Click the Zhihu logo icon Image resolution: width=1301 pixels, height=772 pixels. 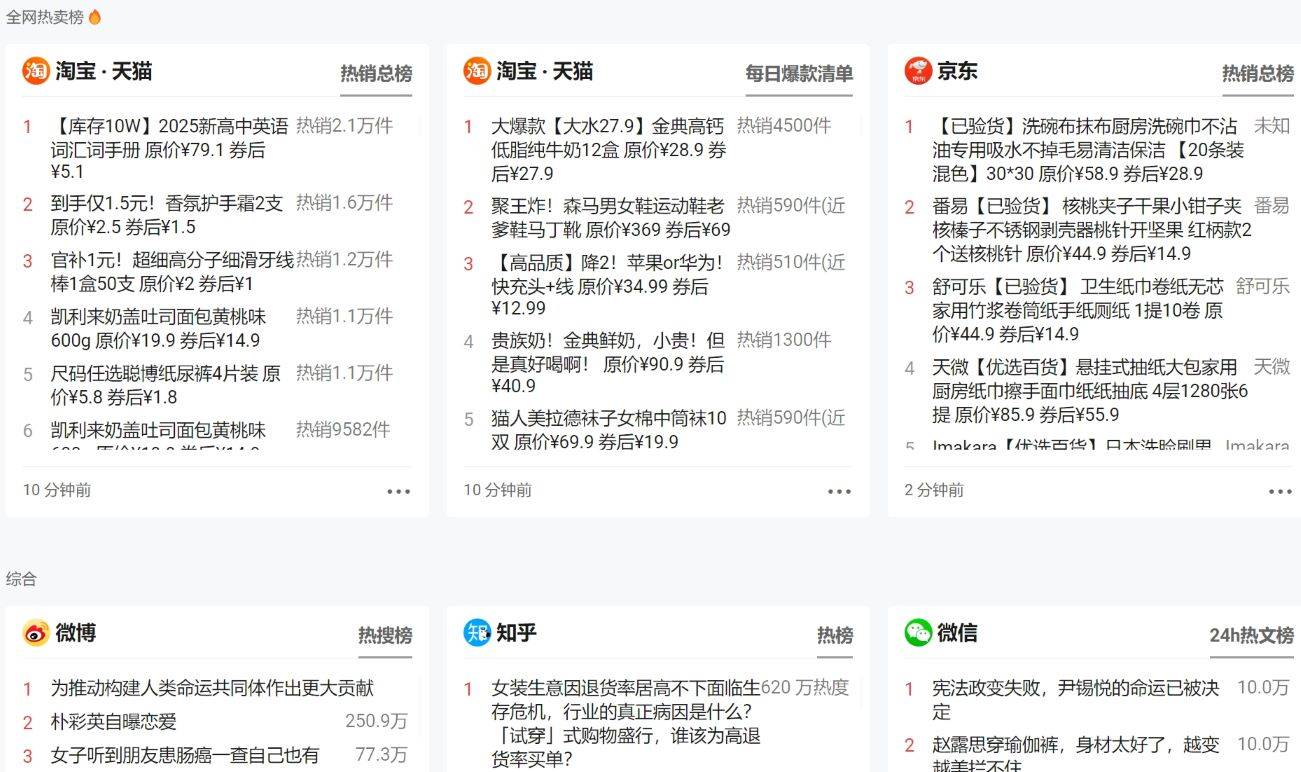point(477,633)
